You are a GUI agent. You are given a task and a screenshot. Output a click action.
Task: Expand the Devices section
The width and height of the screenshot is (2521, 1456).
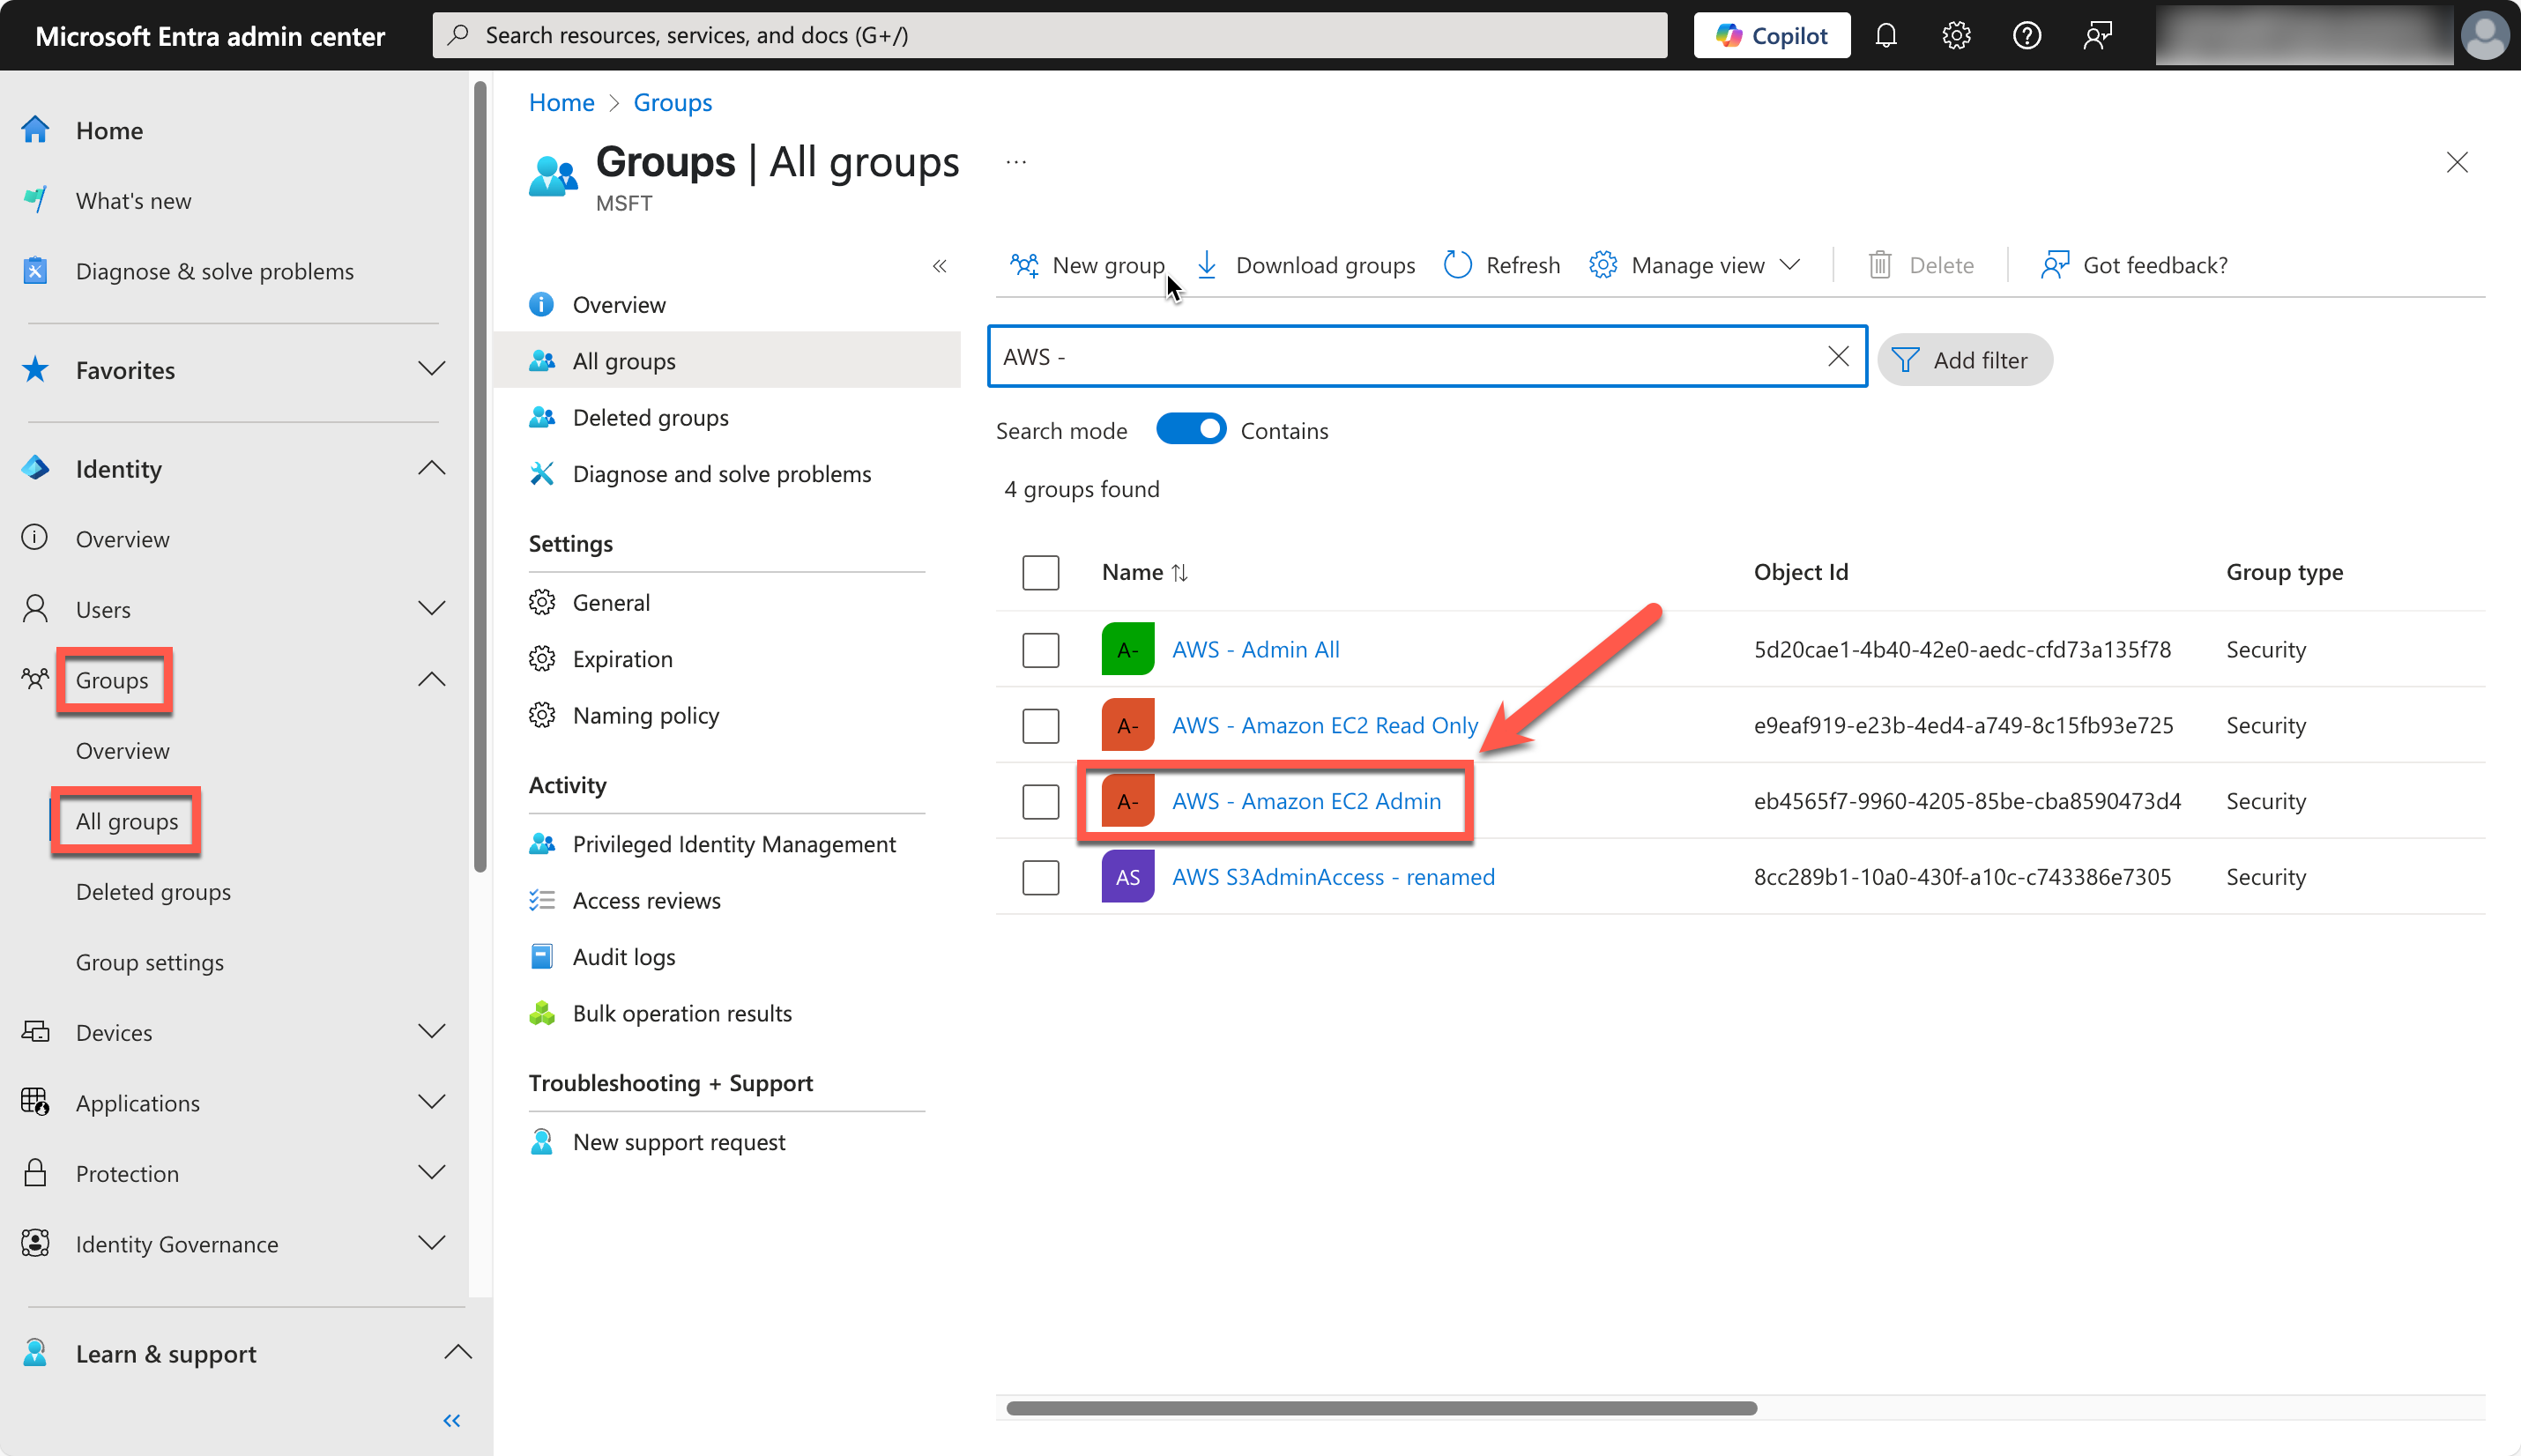431,1031
